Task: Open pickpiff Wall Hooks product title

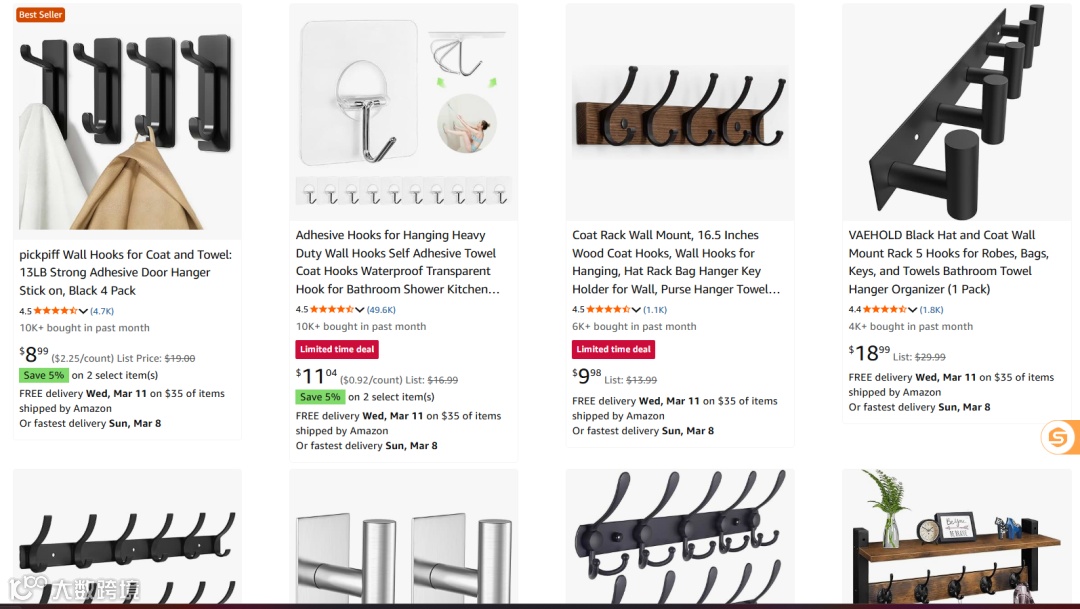Action: pos(125,272)
